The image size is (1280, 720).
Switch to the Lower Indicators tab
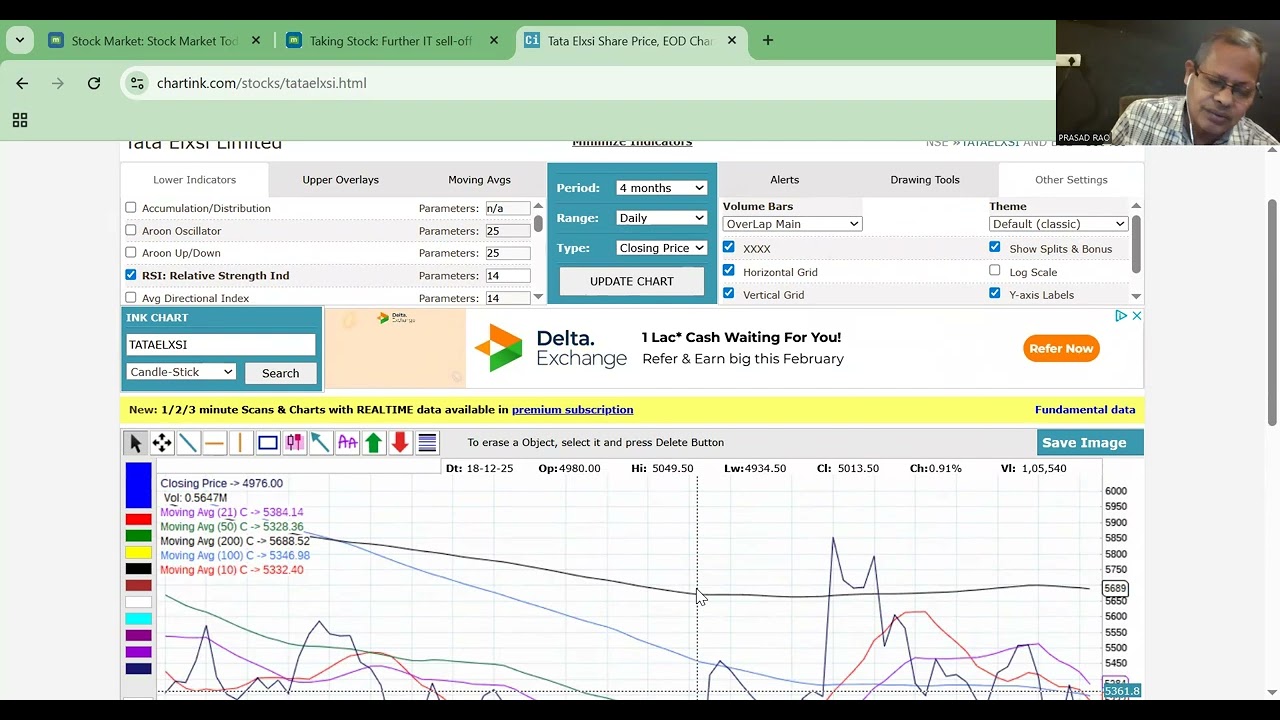[195, 180]
